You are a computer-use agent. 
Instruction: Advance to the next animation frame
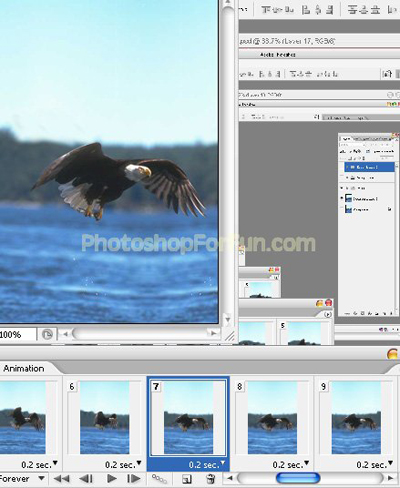(x=134, y=479)
